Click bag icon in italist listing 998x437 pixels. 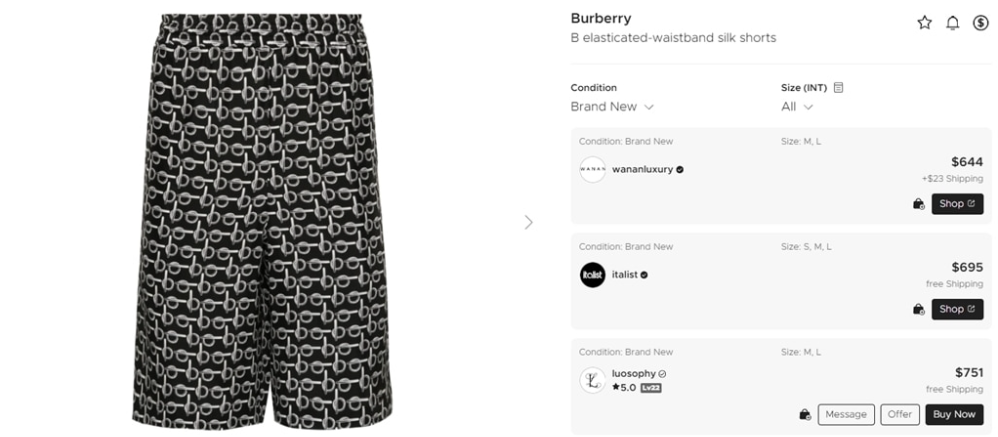[x=918, y=309]
